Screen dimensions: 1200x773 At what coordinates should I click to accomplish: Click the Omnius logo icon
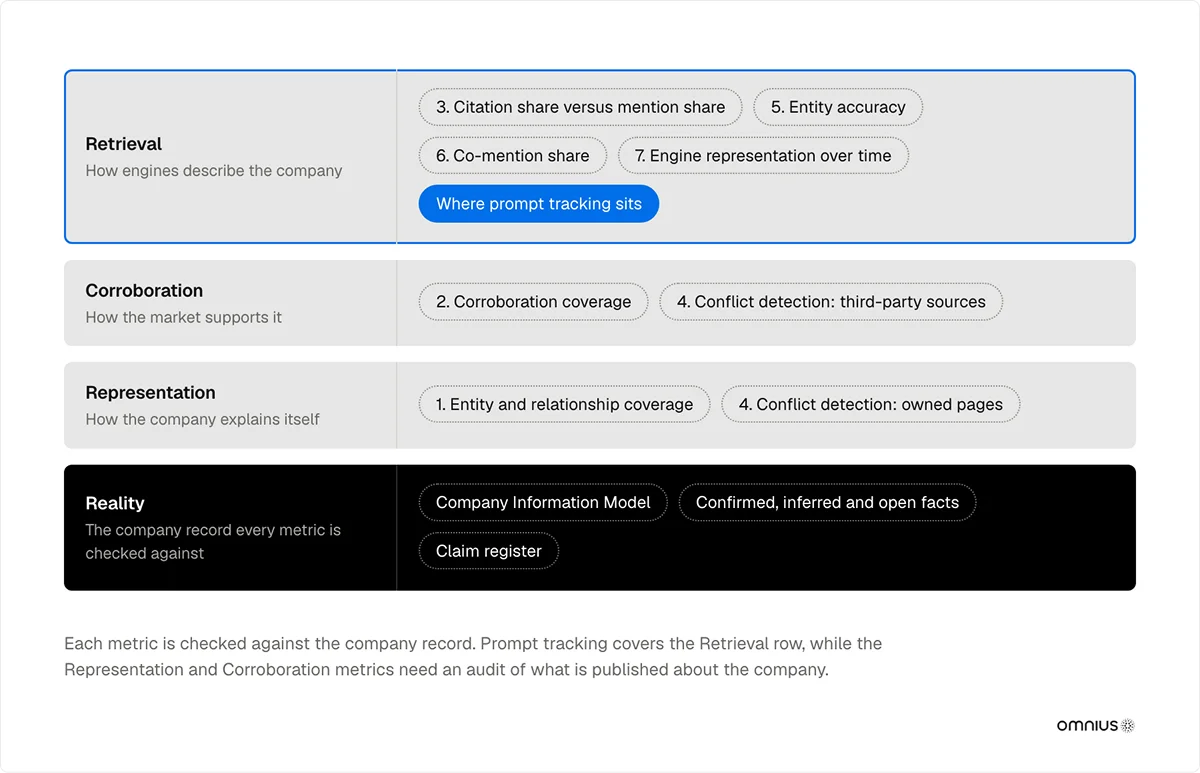1096,726
